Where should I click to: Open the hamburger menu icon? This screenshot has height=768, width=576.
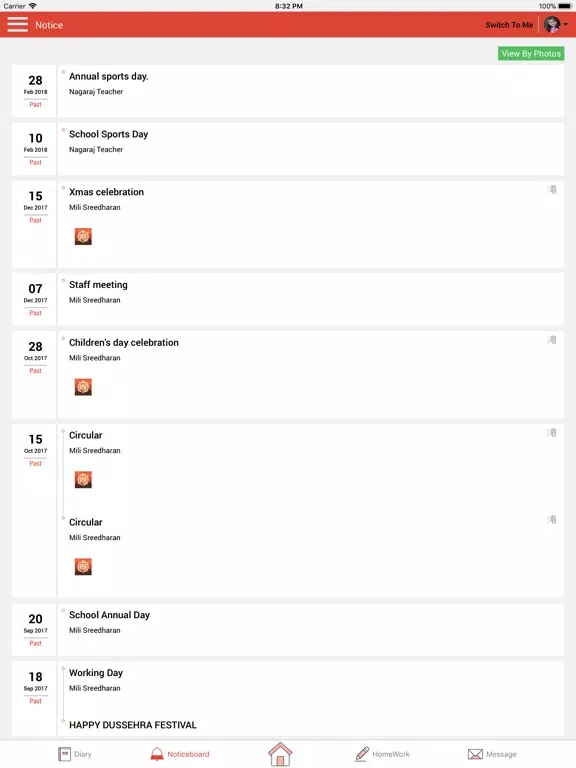point(18,24)
